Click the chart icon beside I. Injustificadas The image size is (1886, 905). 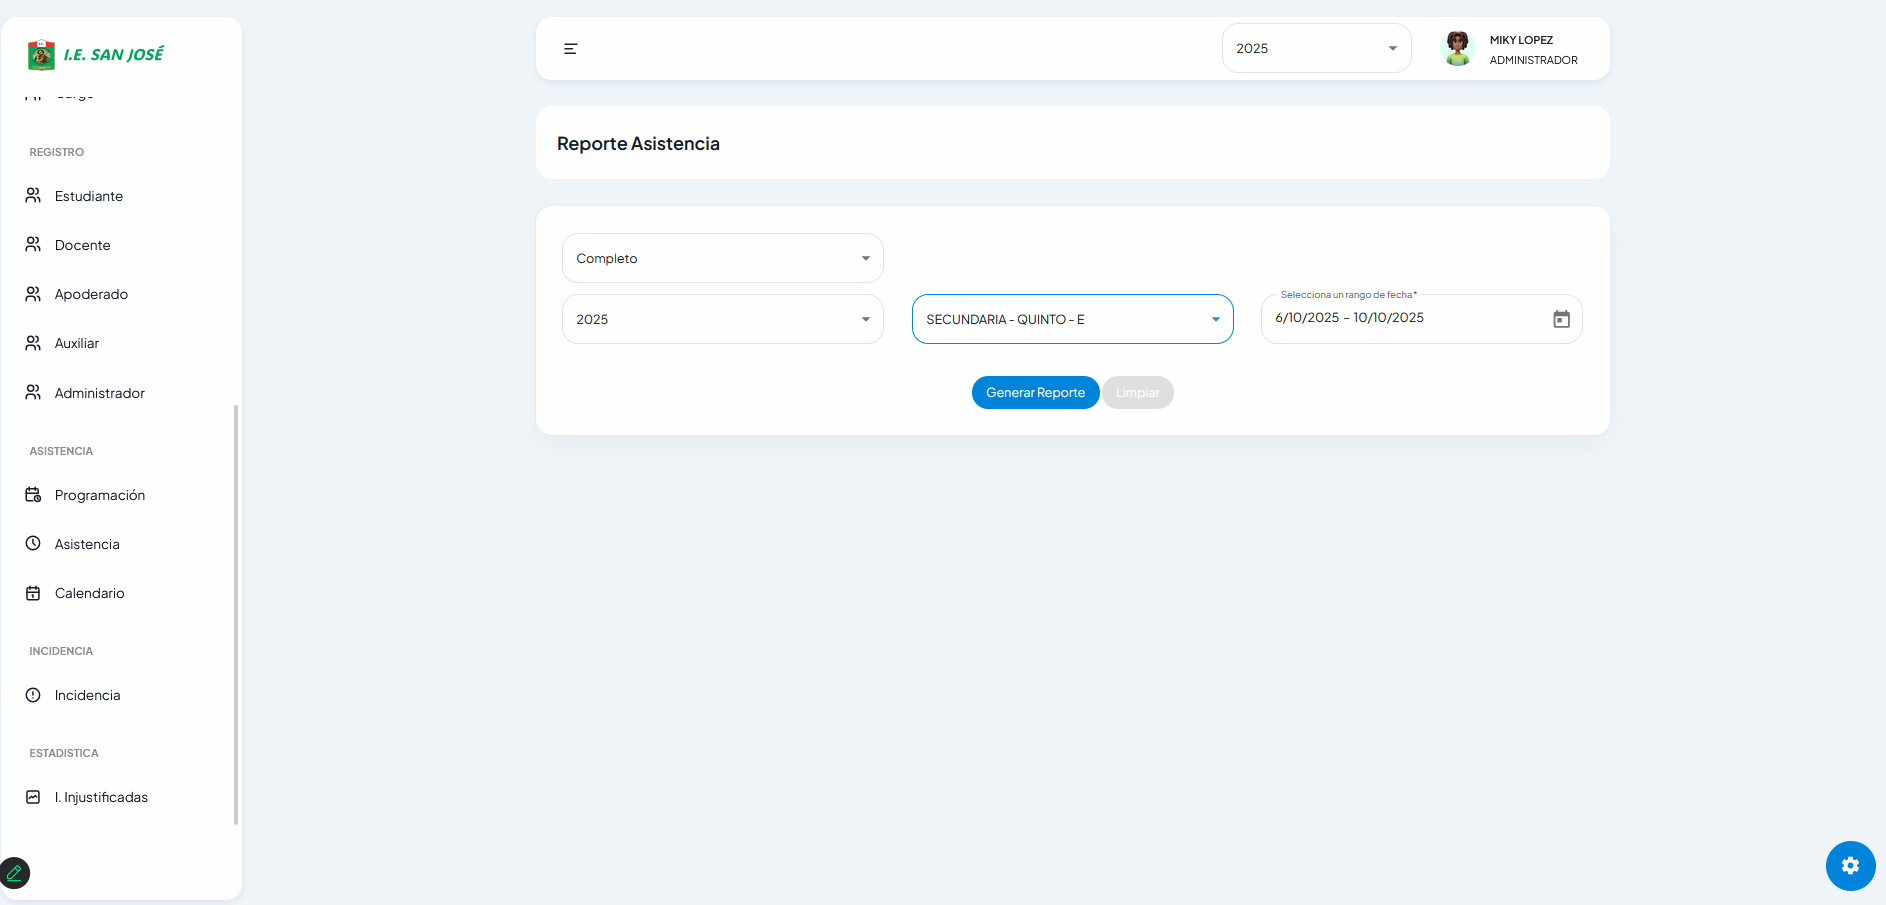[33, 797]
